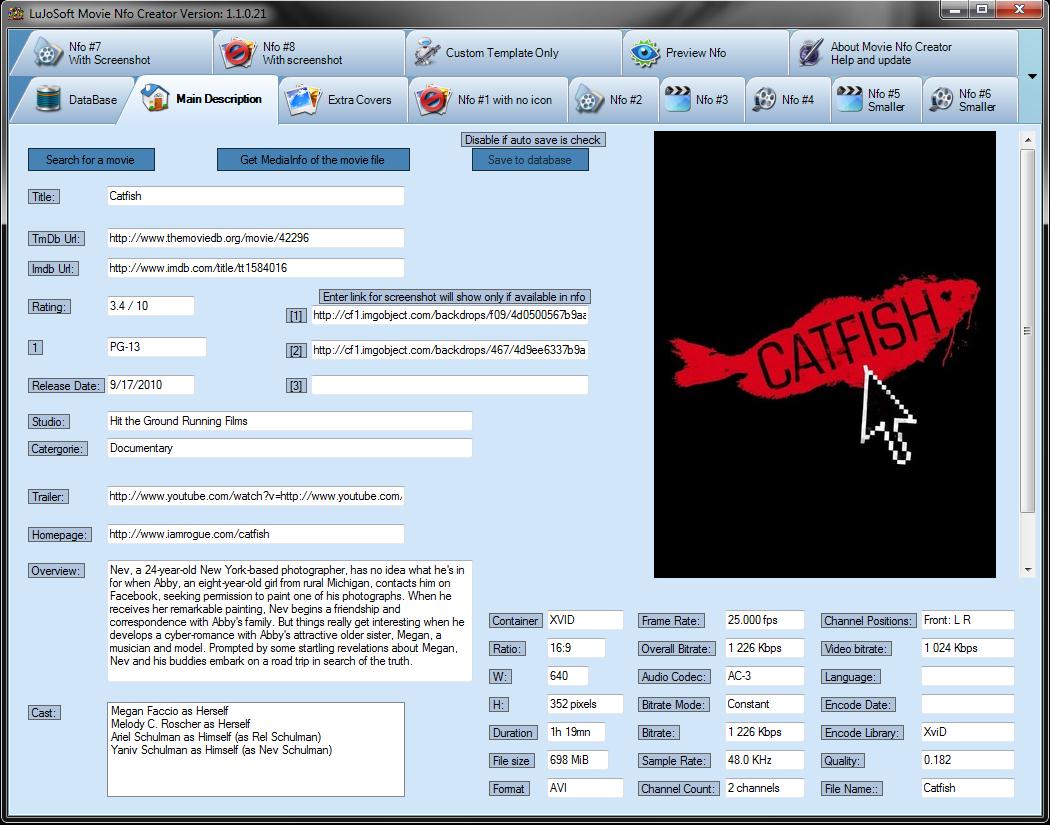The height and width of the screenshot is (825, 1050).
Task: Click the prohibited icon on Nfo #1 tab
Action: tap(433, 100)
